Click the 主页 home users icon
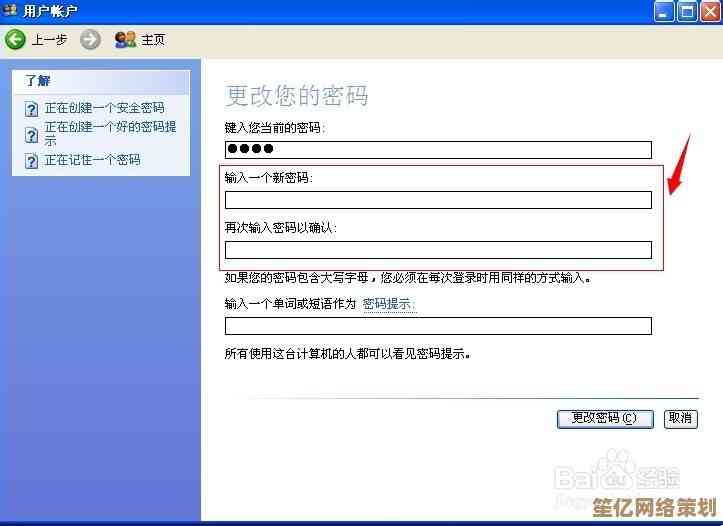The width and height of the screenshot is (723, 526). click(126, 40)
